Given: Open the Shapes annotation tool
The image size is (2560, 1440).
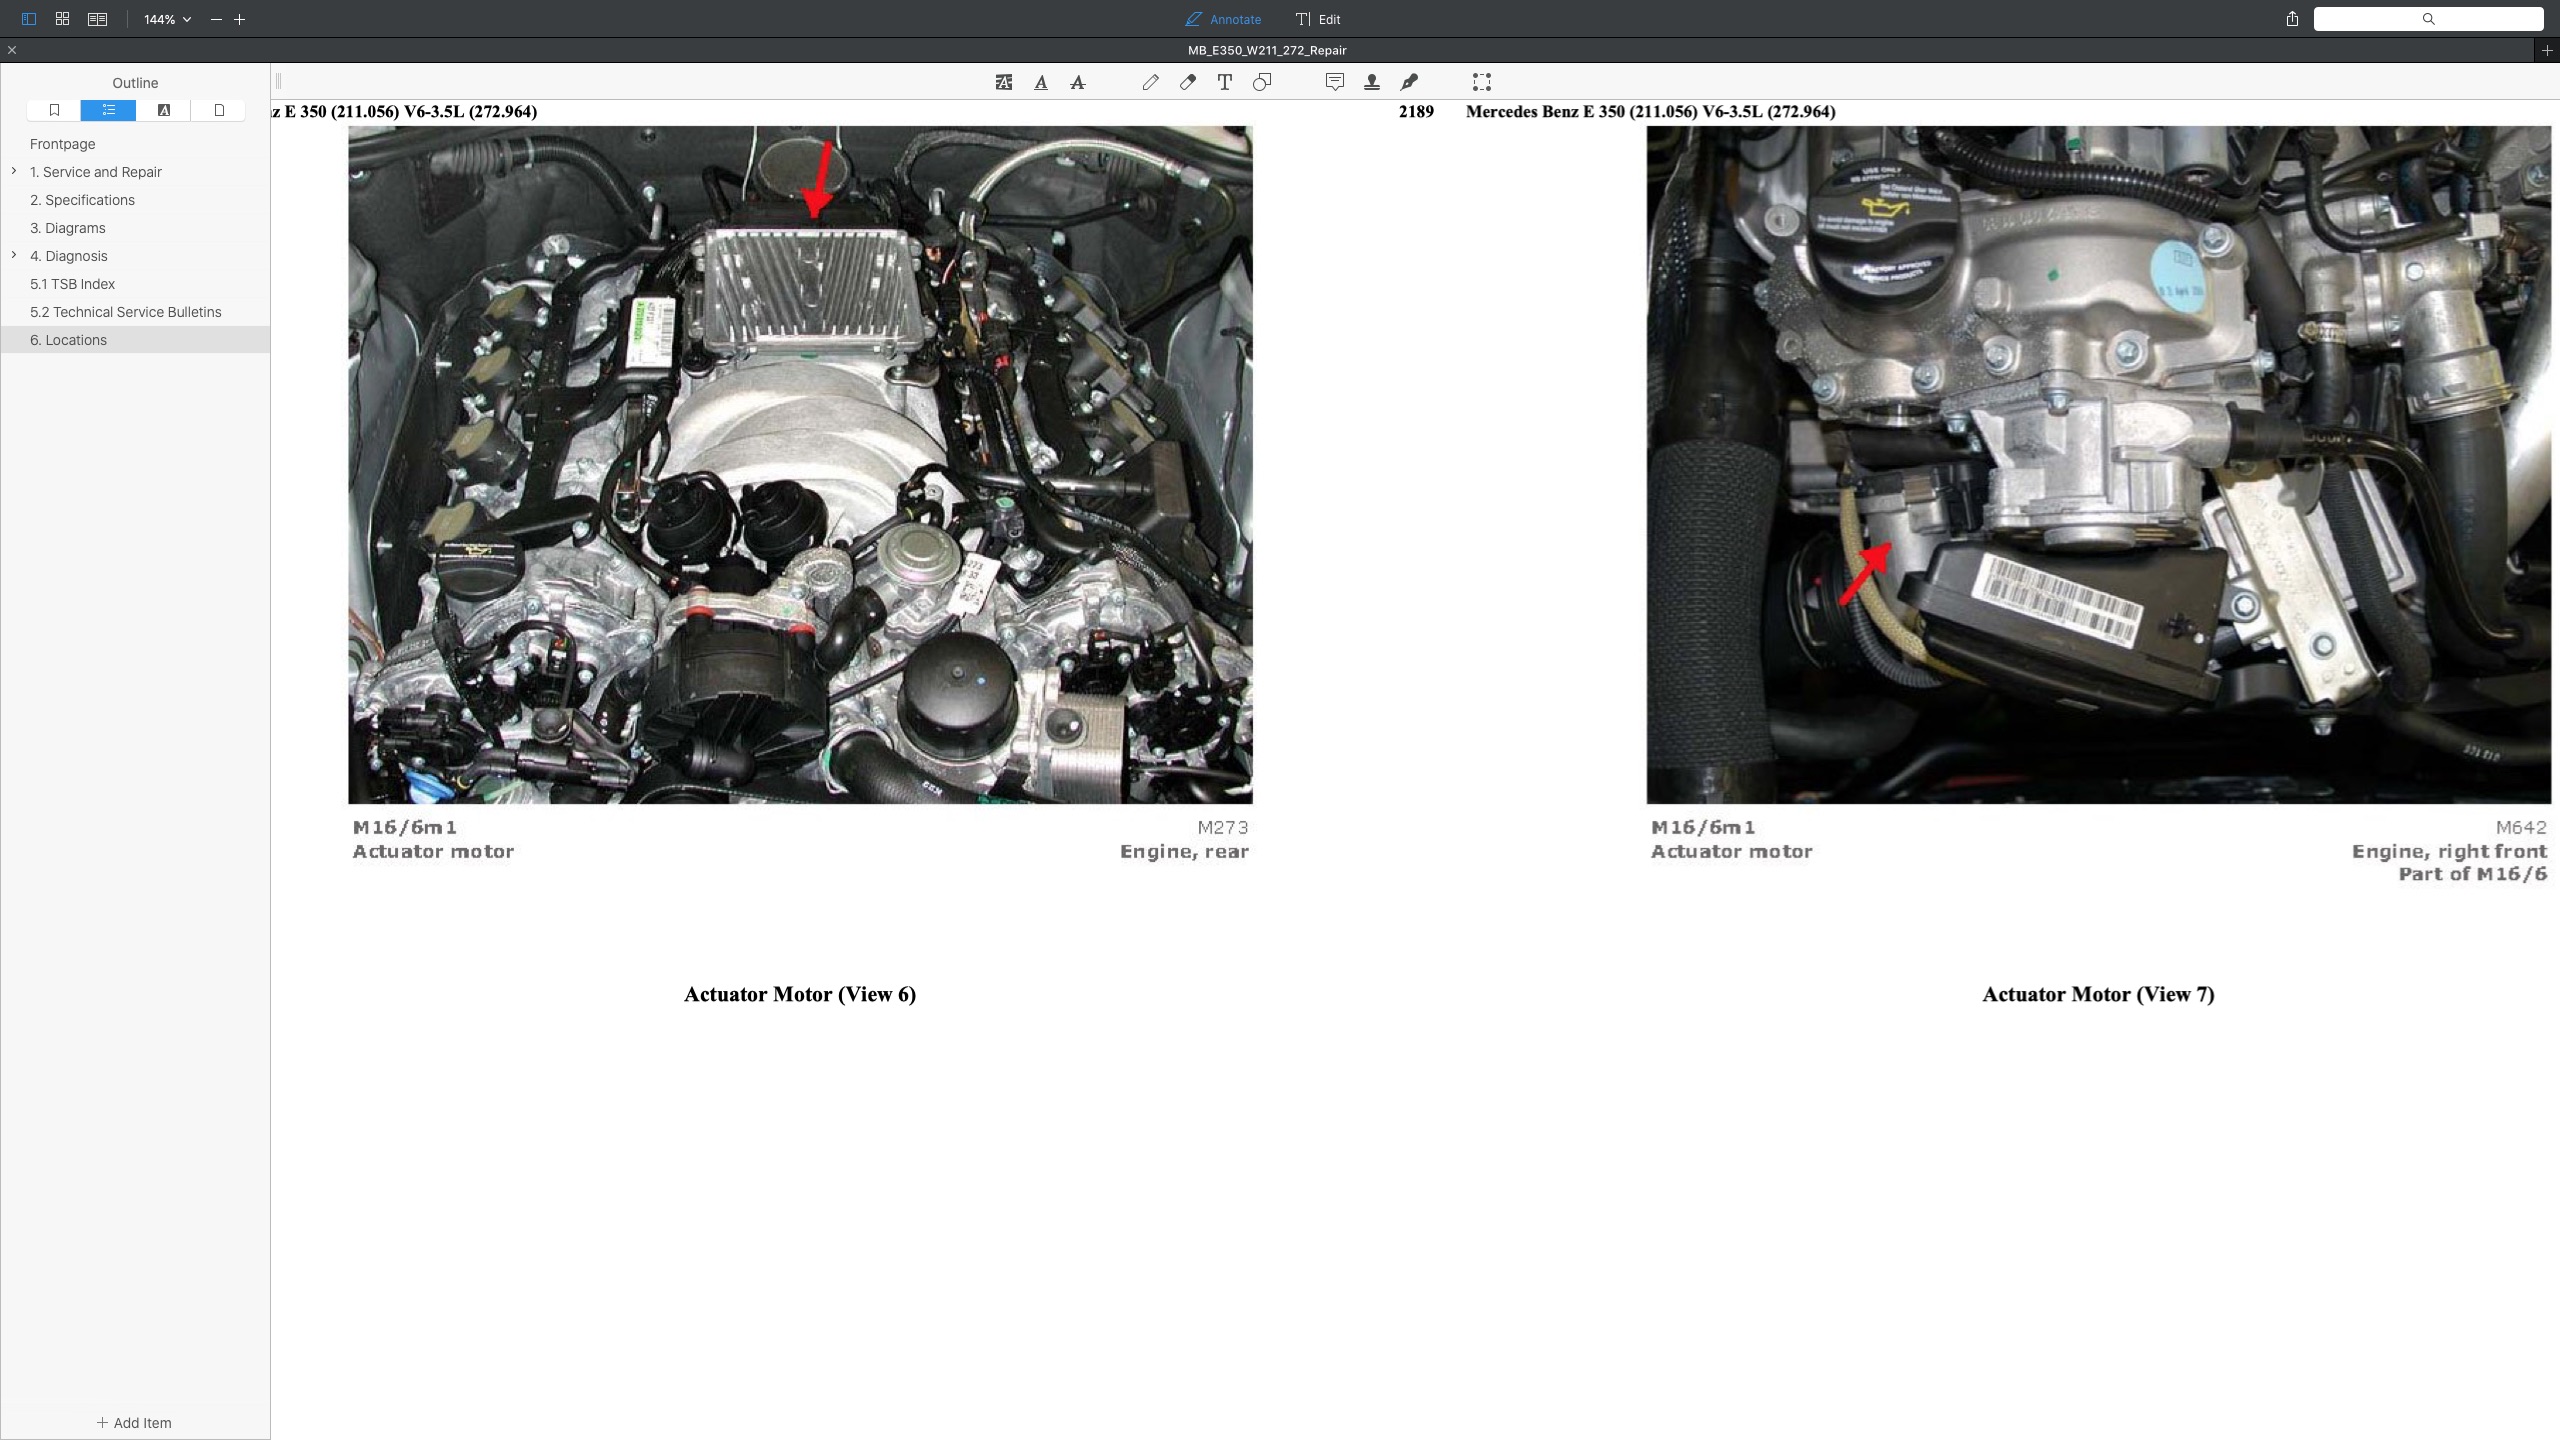Looking at the screenshot, I should pos(1261,82).
